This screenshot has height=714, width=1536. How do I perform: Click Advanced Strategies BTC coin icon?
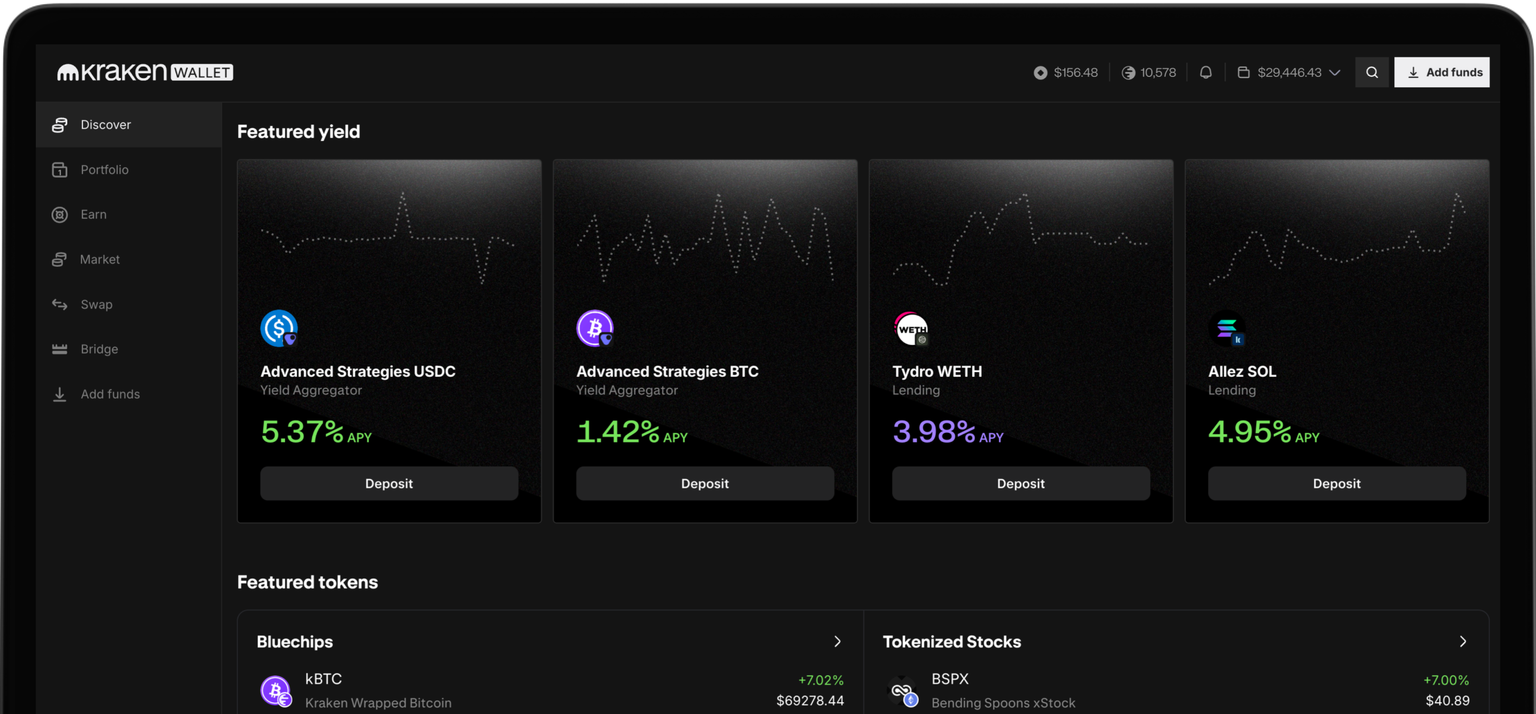click(595, 328)
